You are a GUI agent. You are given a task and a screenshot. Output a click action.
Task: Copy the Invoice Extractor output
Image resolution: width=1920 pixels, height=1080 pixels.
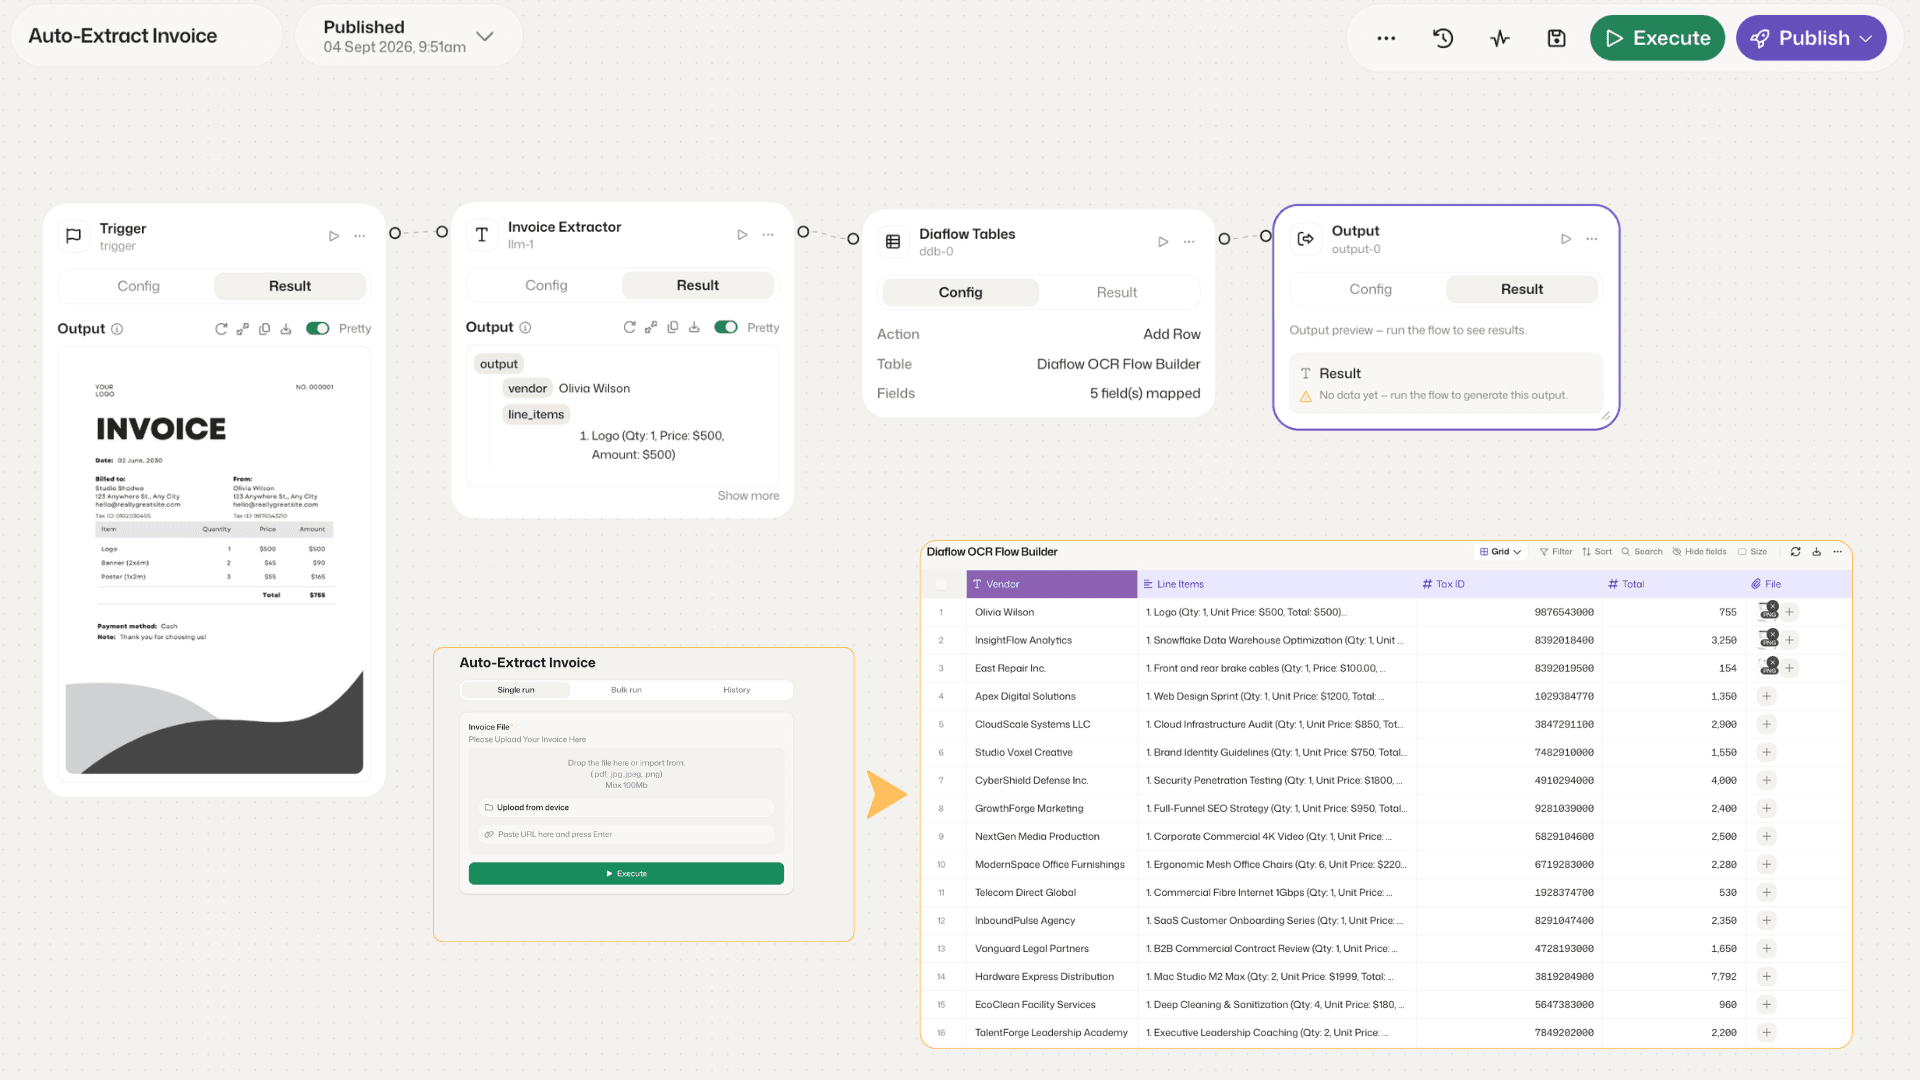(673, 327)
